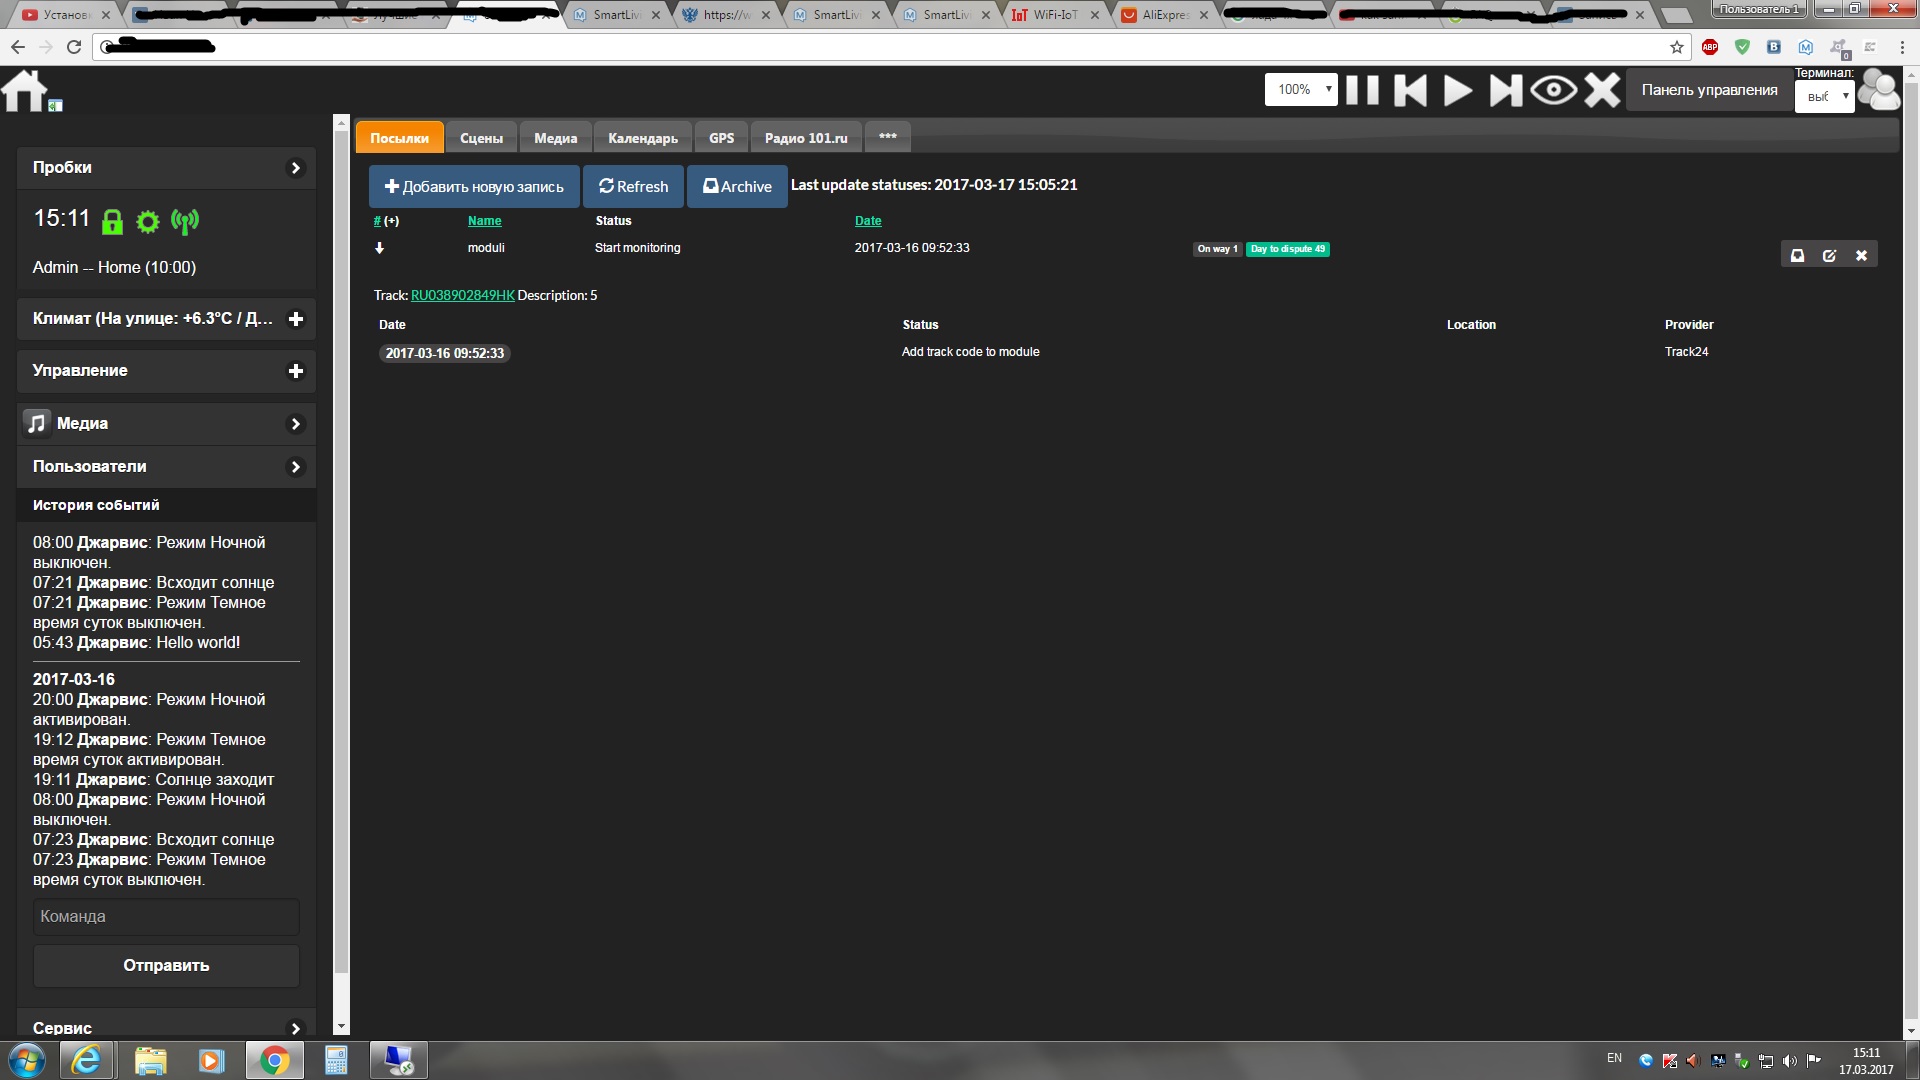Edit the moduli parcel entry
This screenshot has height=1080, width=1920.
[x=1829, y=256]
